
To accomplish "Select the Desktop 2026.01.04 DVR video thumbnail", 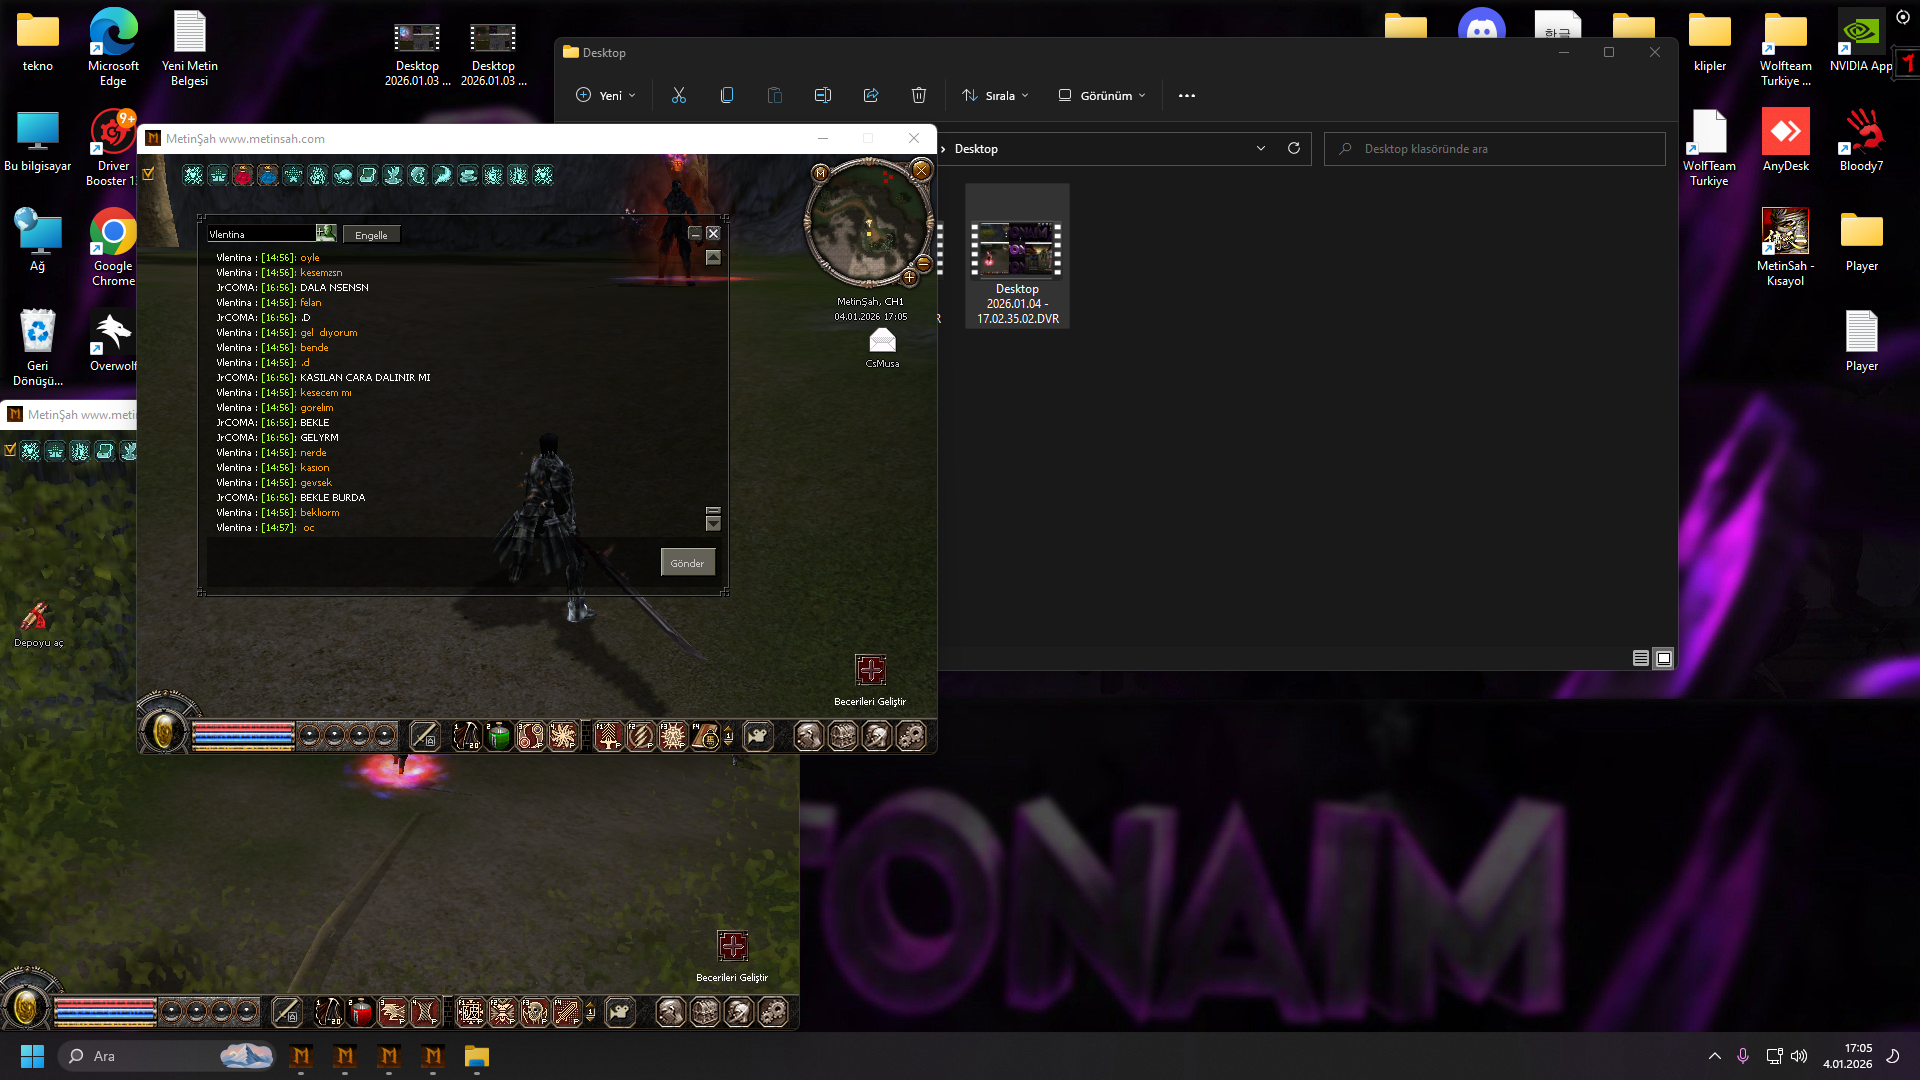I will pyautogui.click(x=1017, y=256).
